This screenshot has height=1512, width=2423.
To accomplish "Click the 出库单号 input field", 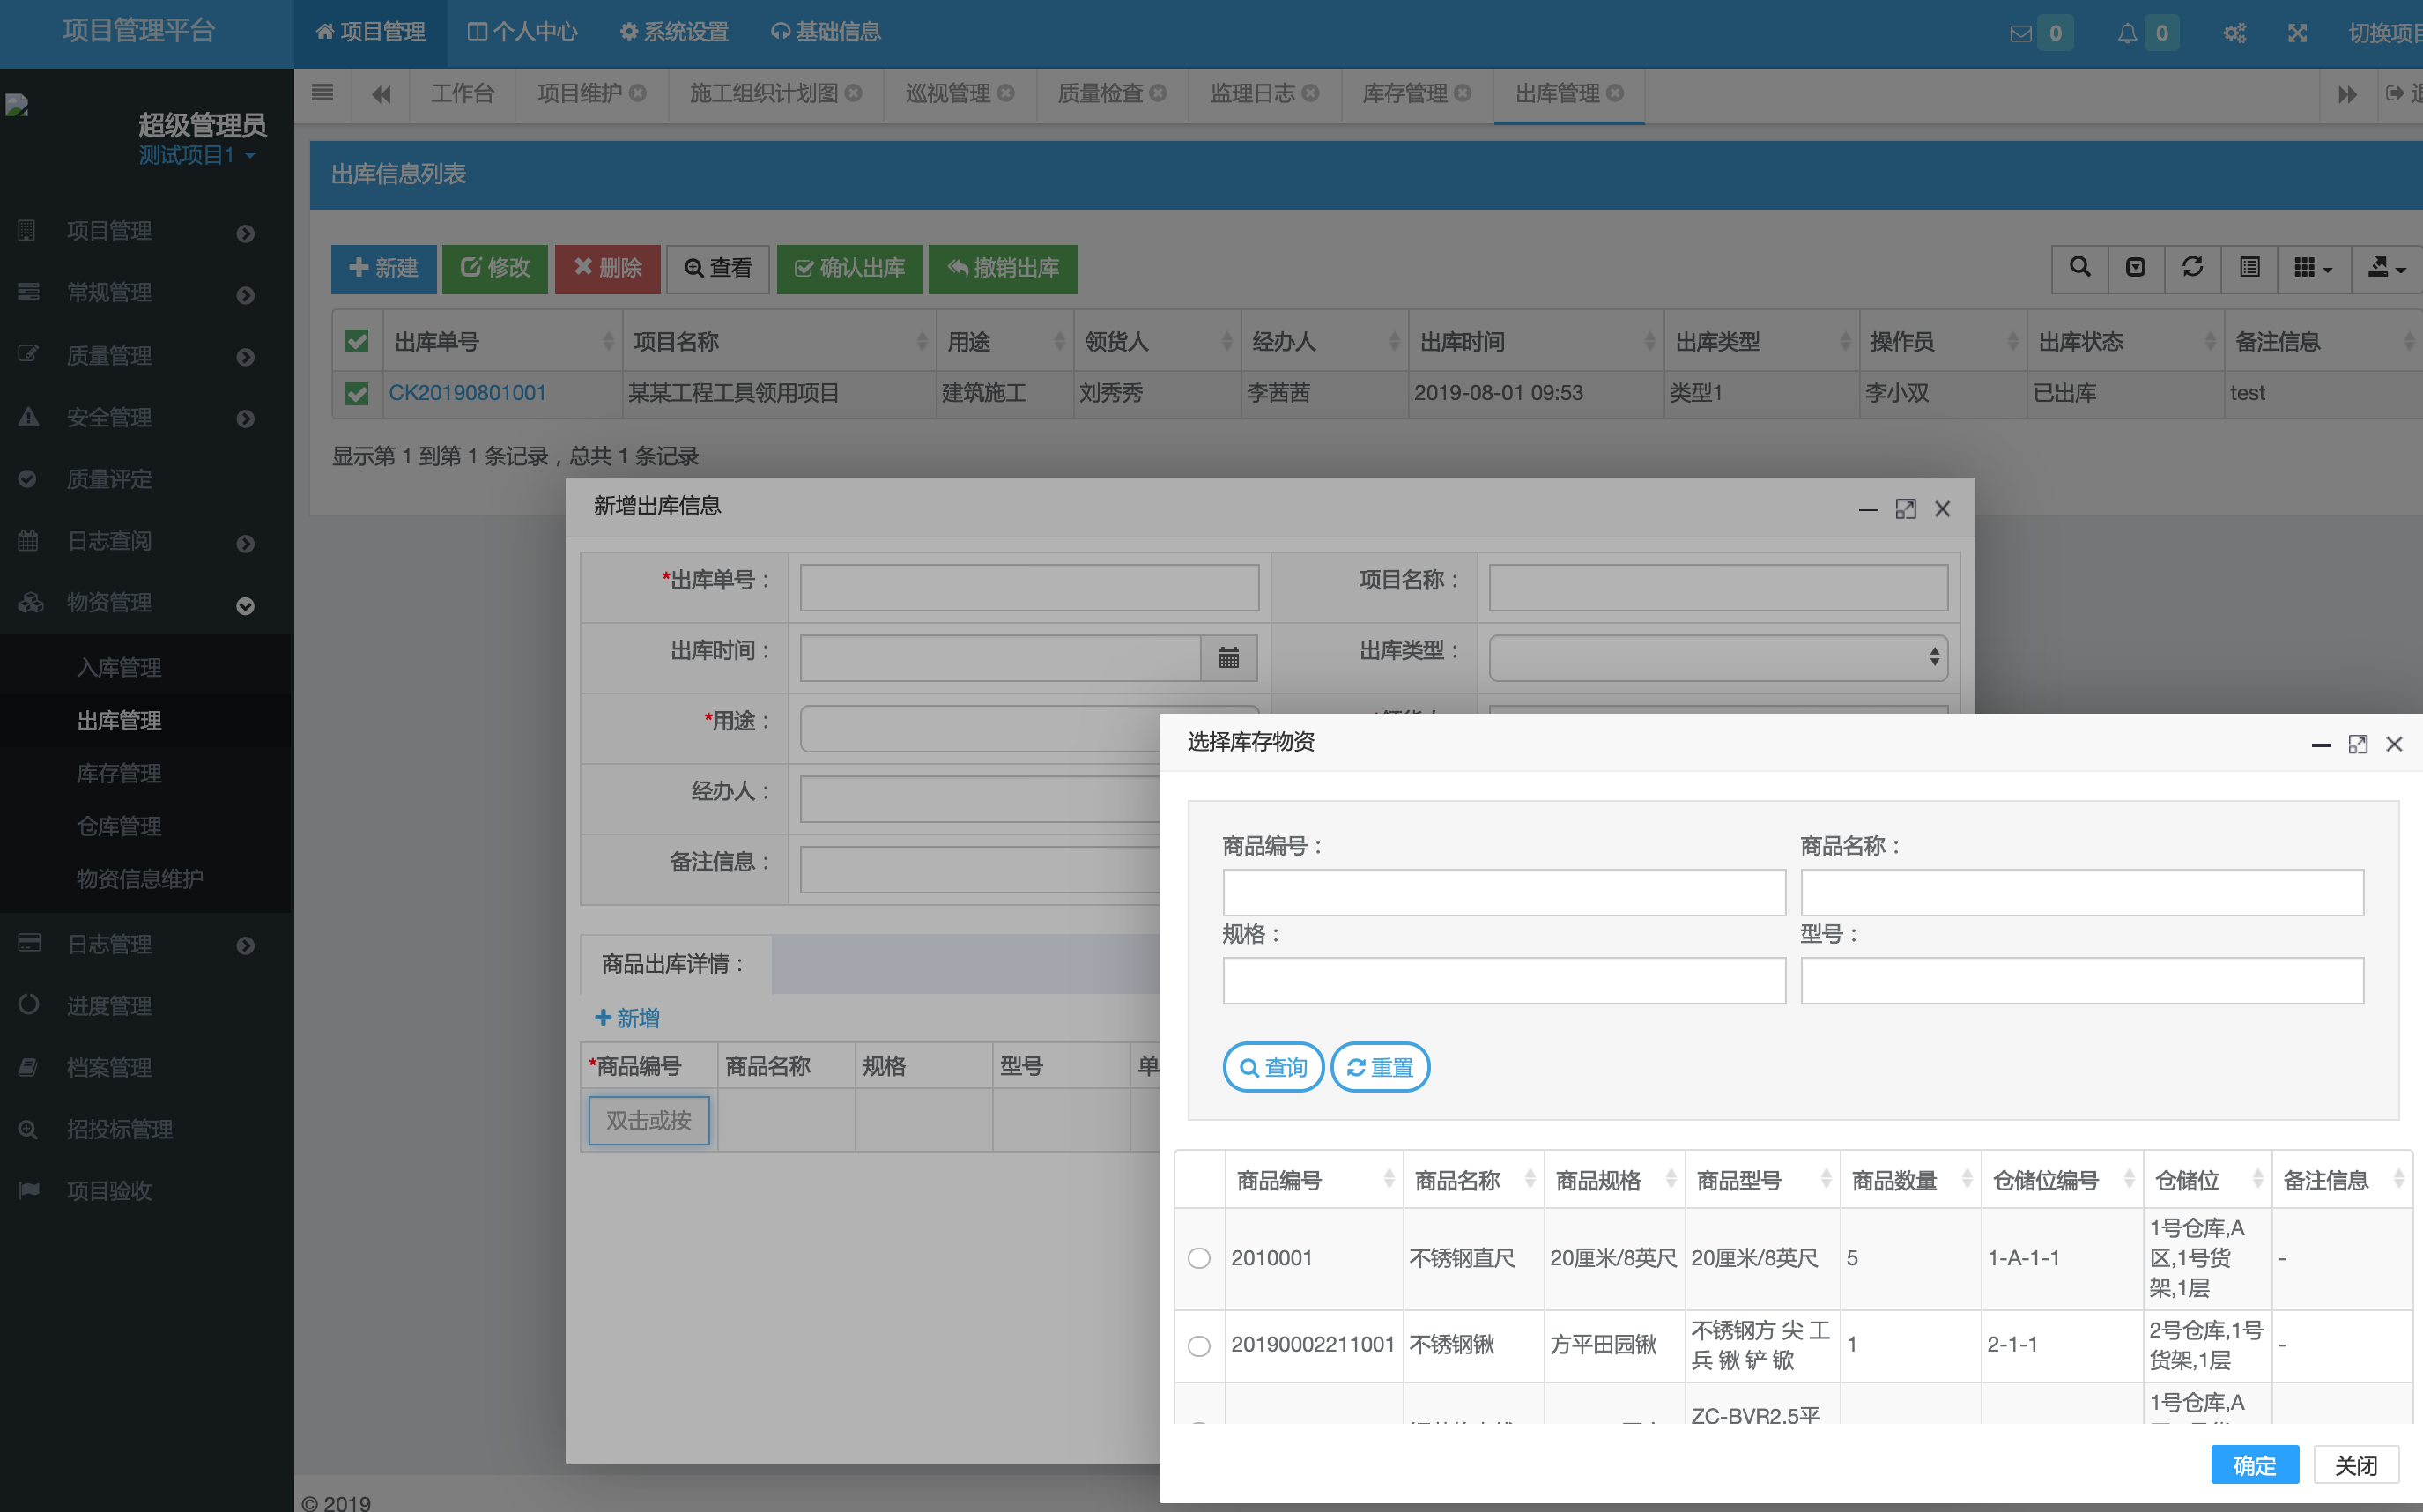I will (x=1029, y=588).
